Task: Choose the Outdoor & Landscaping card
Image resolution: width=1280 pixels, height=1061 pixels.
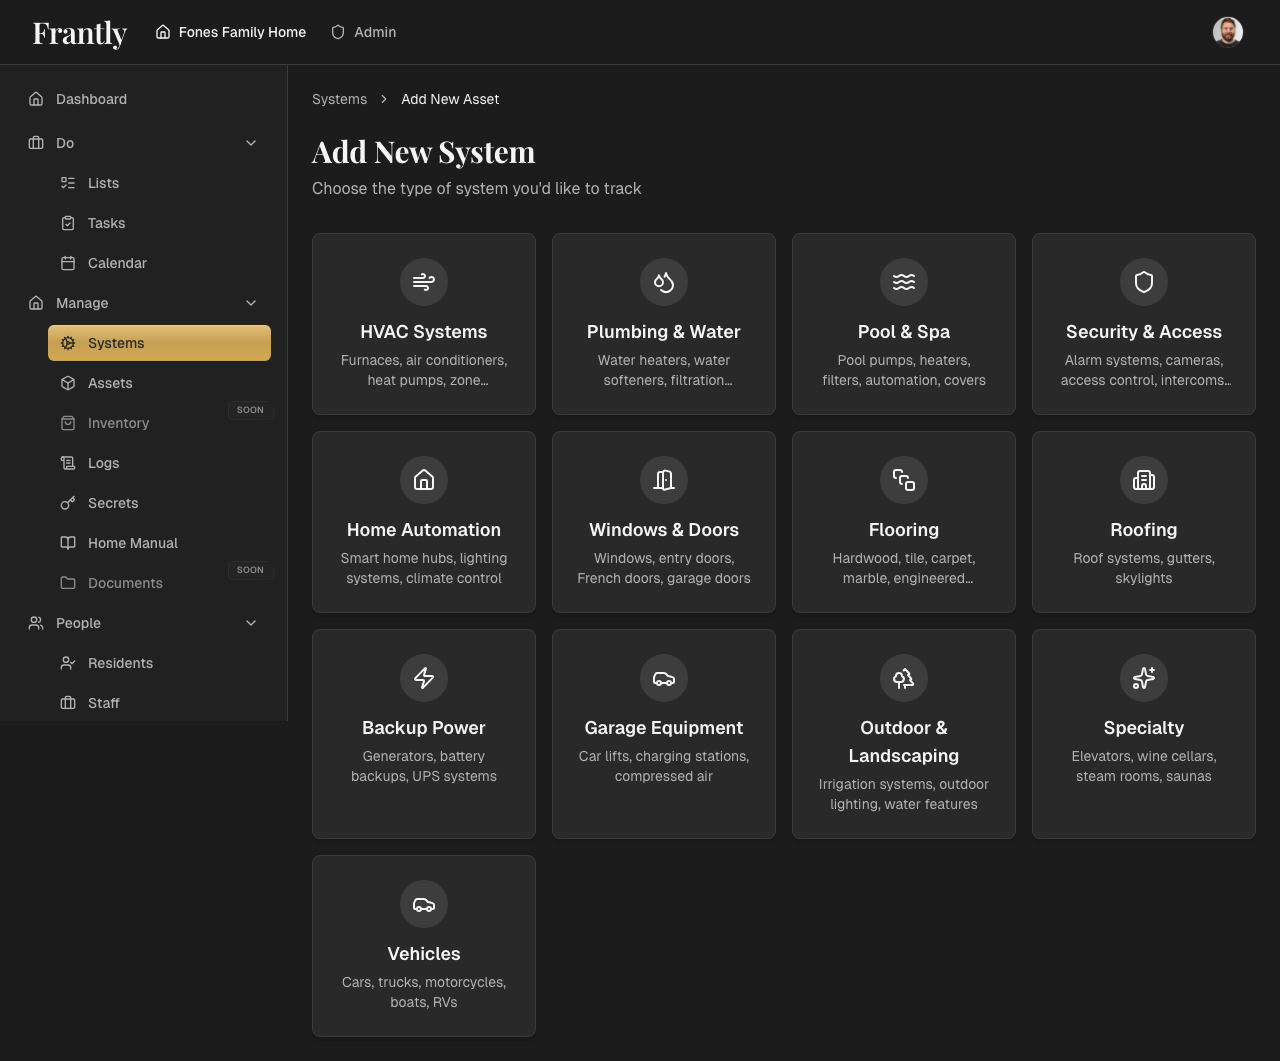Action: pos(903,733)
